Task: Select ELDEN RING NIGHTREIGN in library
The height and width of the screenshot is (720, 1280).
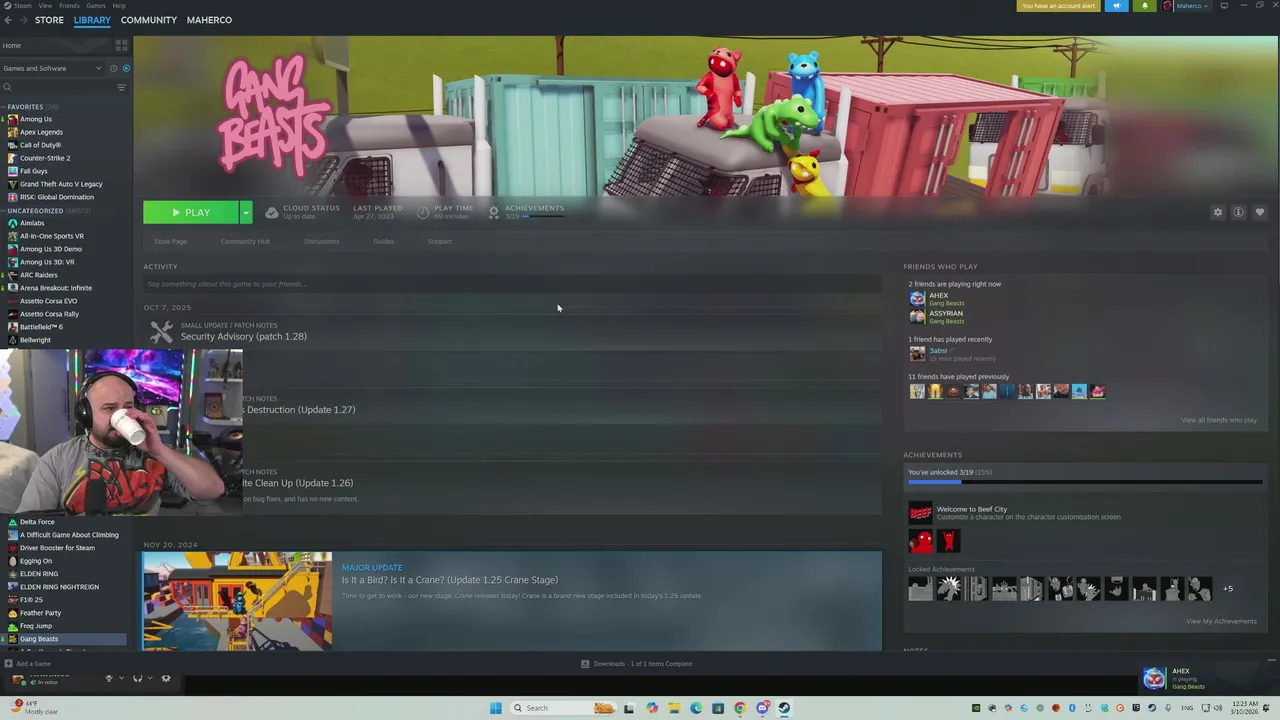Action: 59,587
